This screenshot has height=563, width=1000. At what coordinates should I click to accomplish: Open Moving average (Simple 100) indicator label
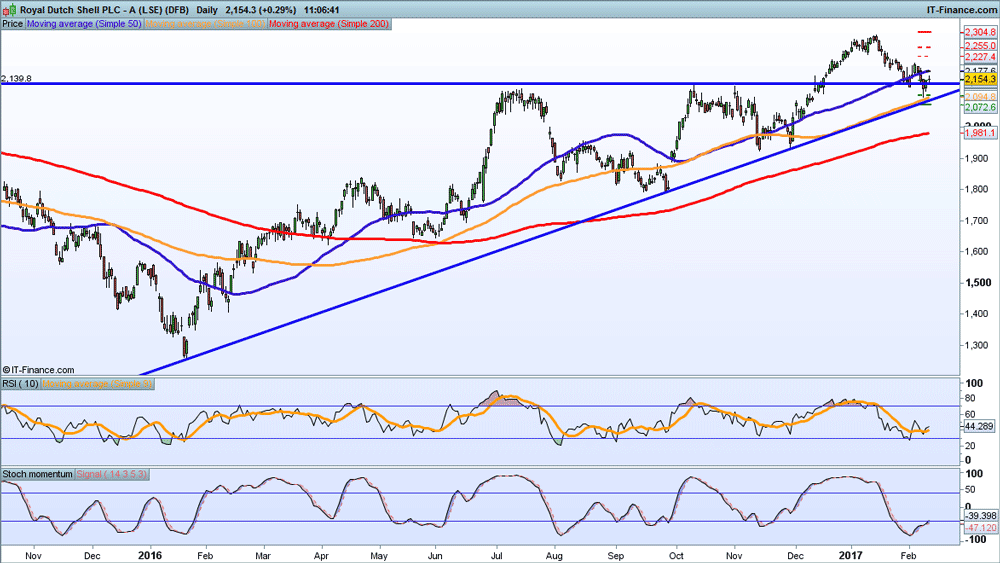pyautogui.click(x=206, y=22)
